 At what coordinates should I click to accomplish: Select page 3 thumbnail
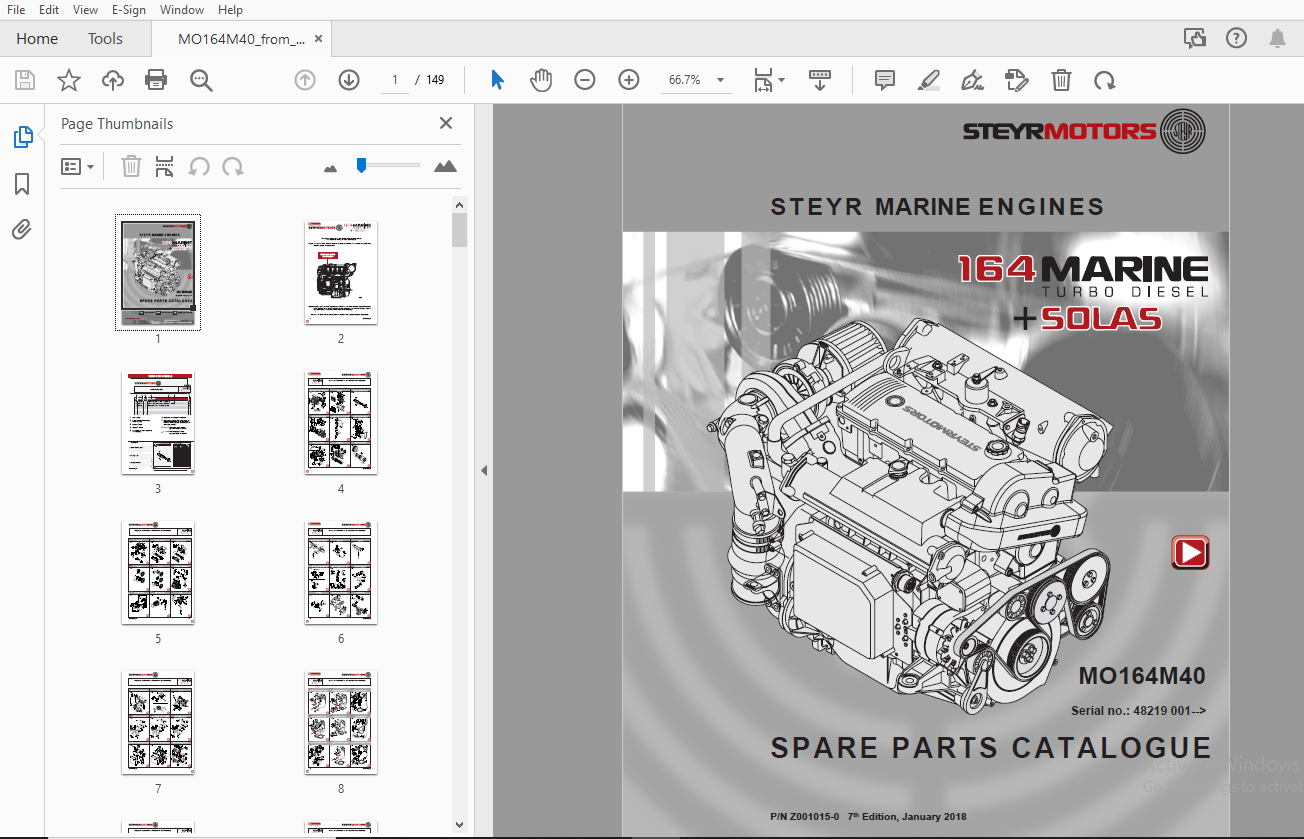click(158, 422)
